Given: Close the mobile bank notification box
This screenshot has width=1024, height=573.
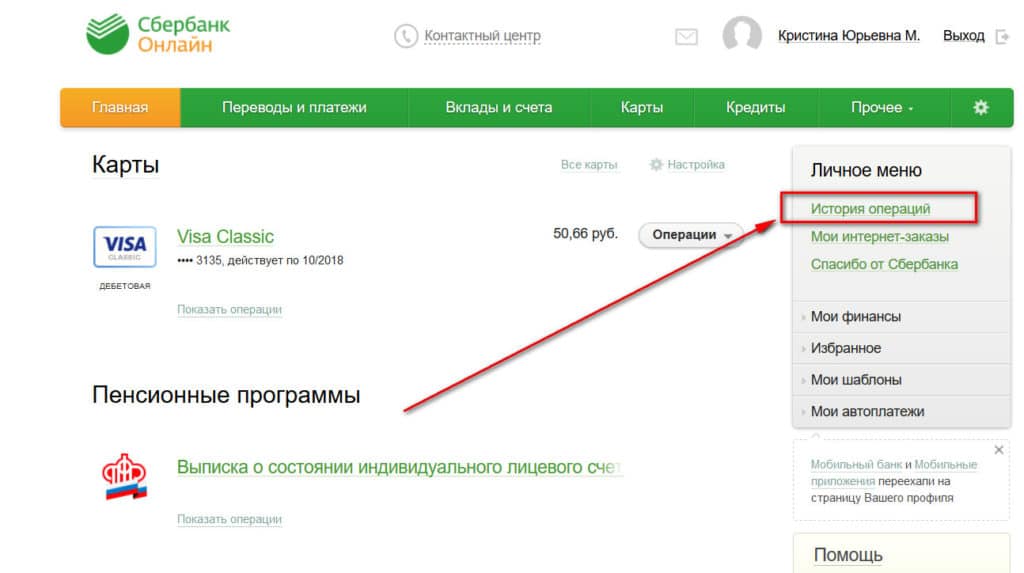Looking at the screenshot, I should pos(999,450).
